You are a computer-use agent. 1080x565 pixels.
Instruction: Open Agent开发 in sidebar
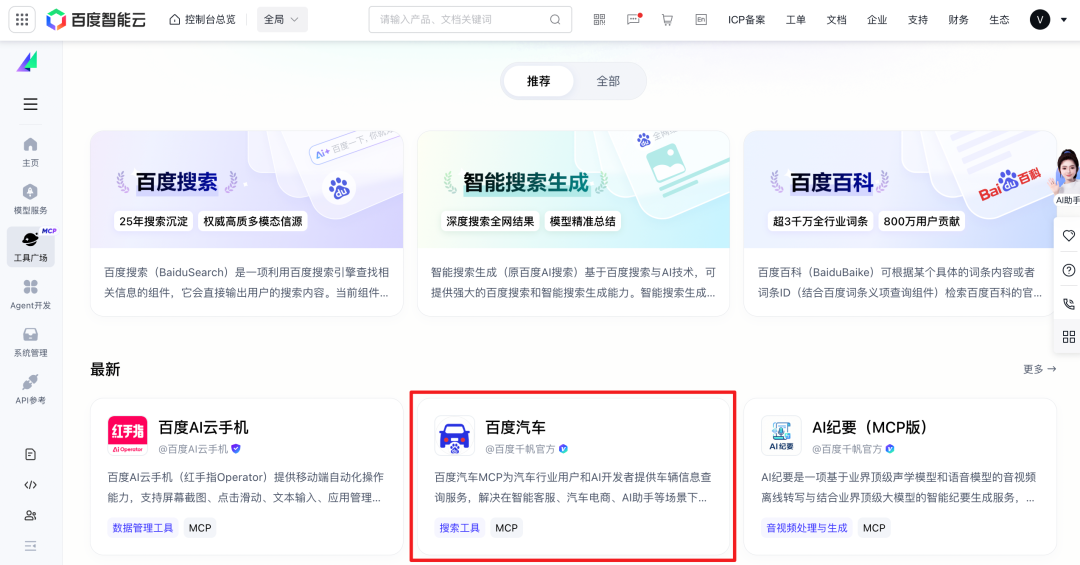click(30, 294)
